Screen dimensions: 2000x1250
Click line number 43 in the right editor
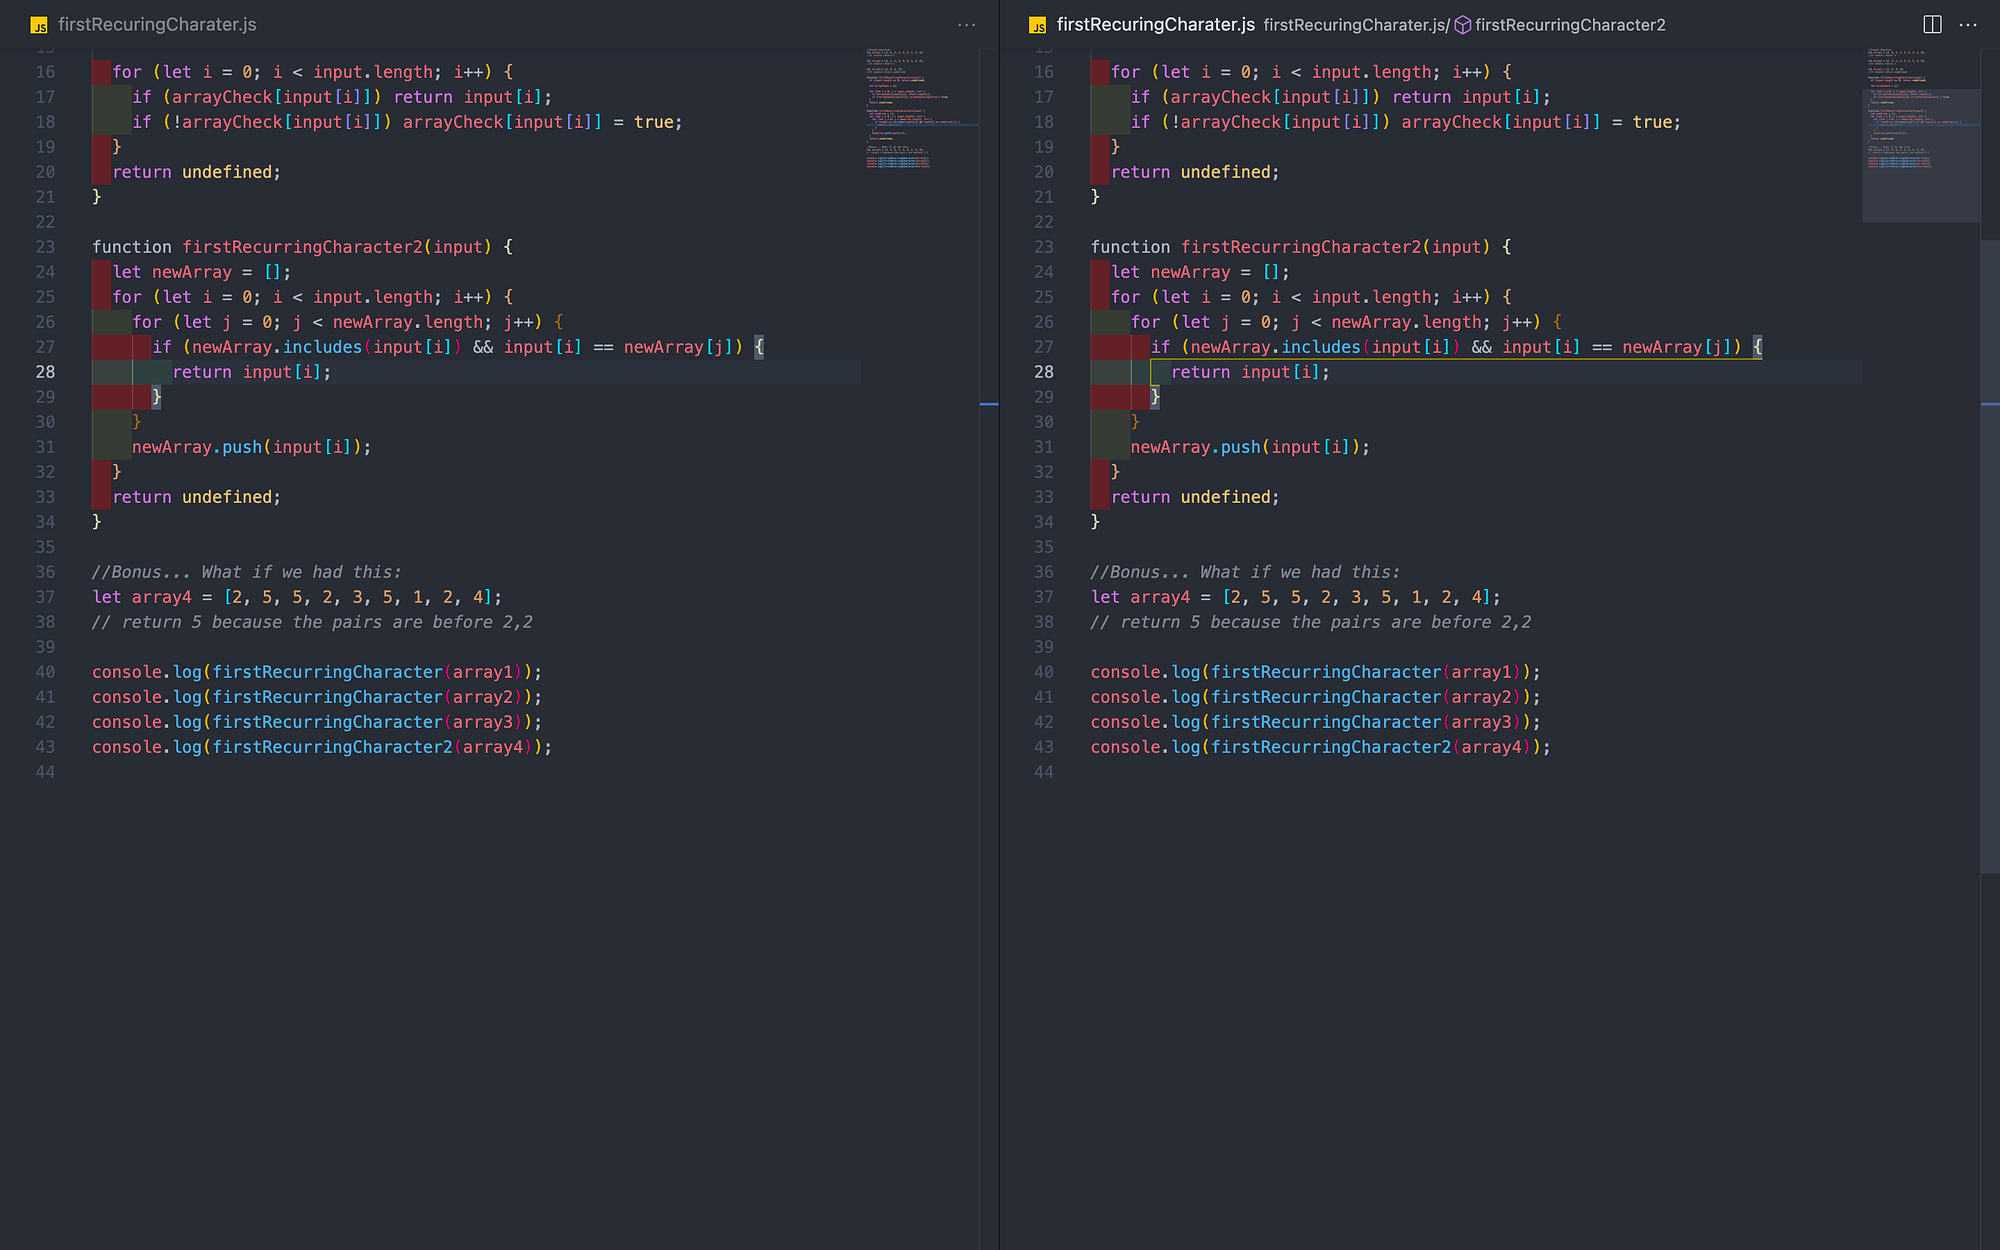point(1043,747)
